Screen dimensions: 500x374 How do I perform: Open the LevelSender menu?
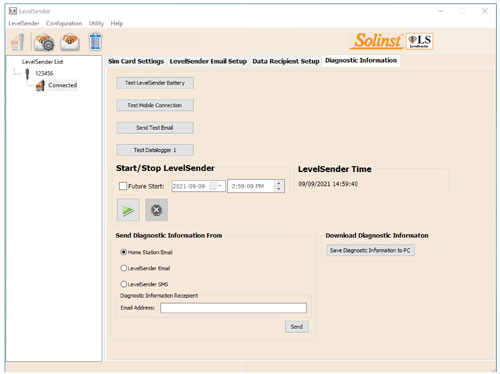tap(24, 23)
